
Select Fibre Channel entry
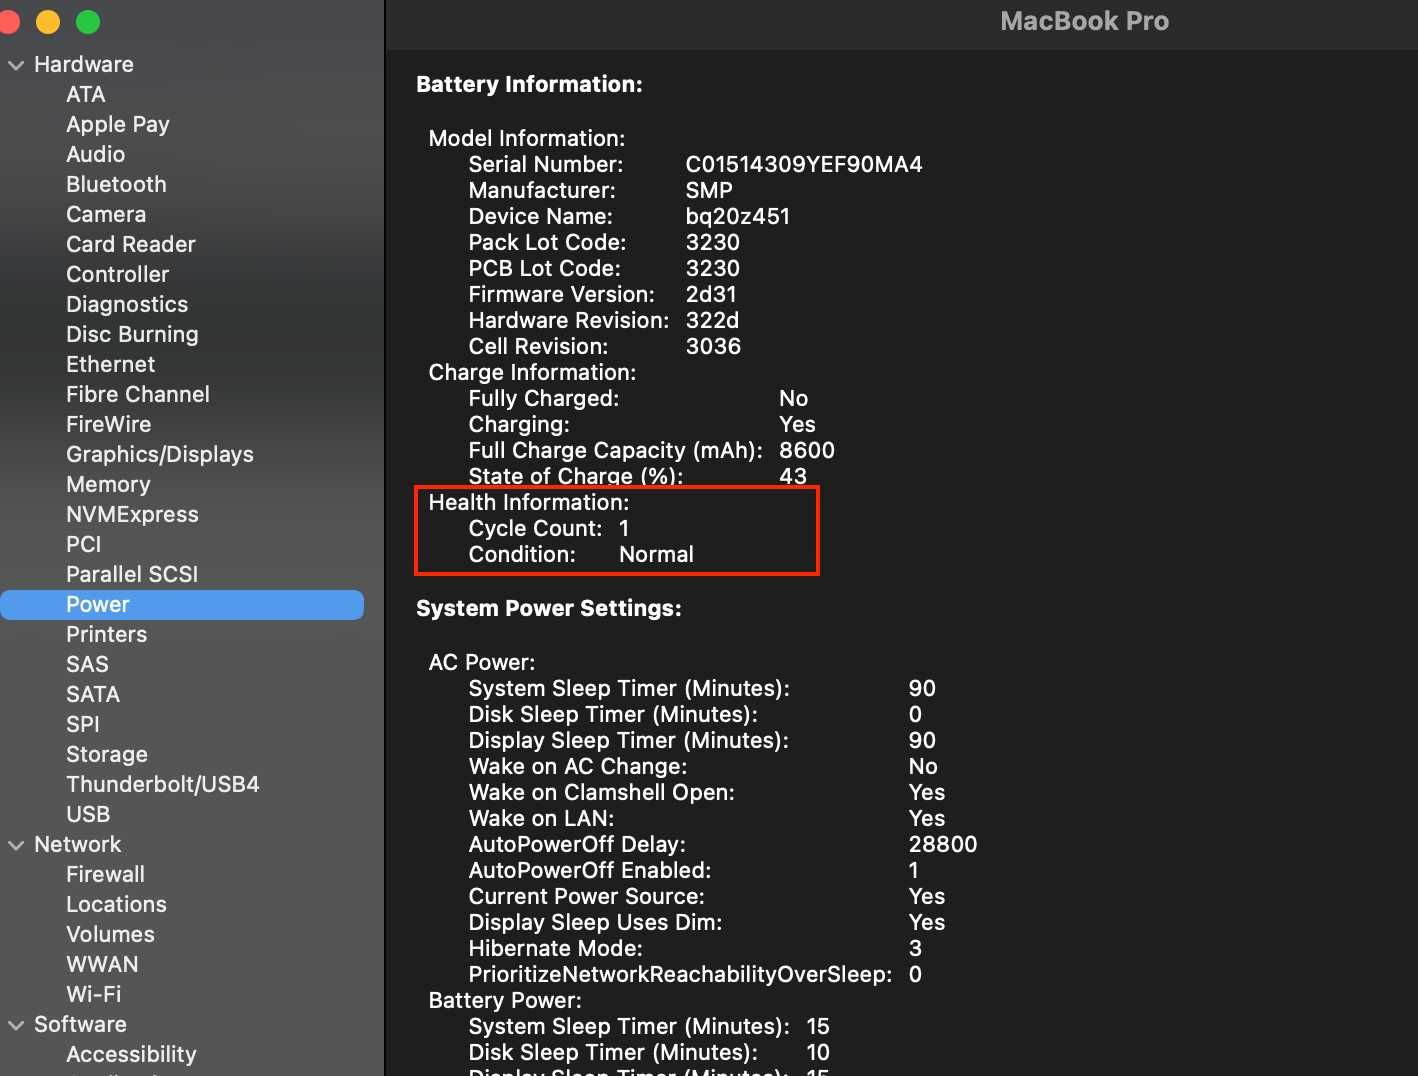pyautogui.click(x=138, y=394)
